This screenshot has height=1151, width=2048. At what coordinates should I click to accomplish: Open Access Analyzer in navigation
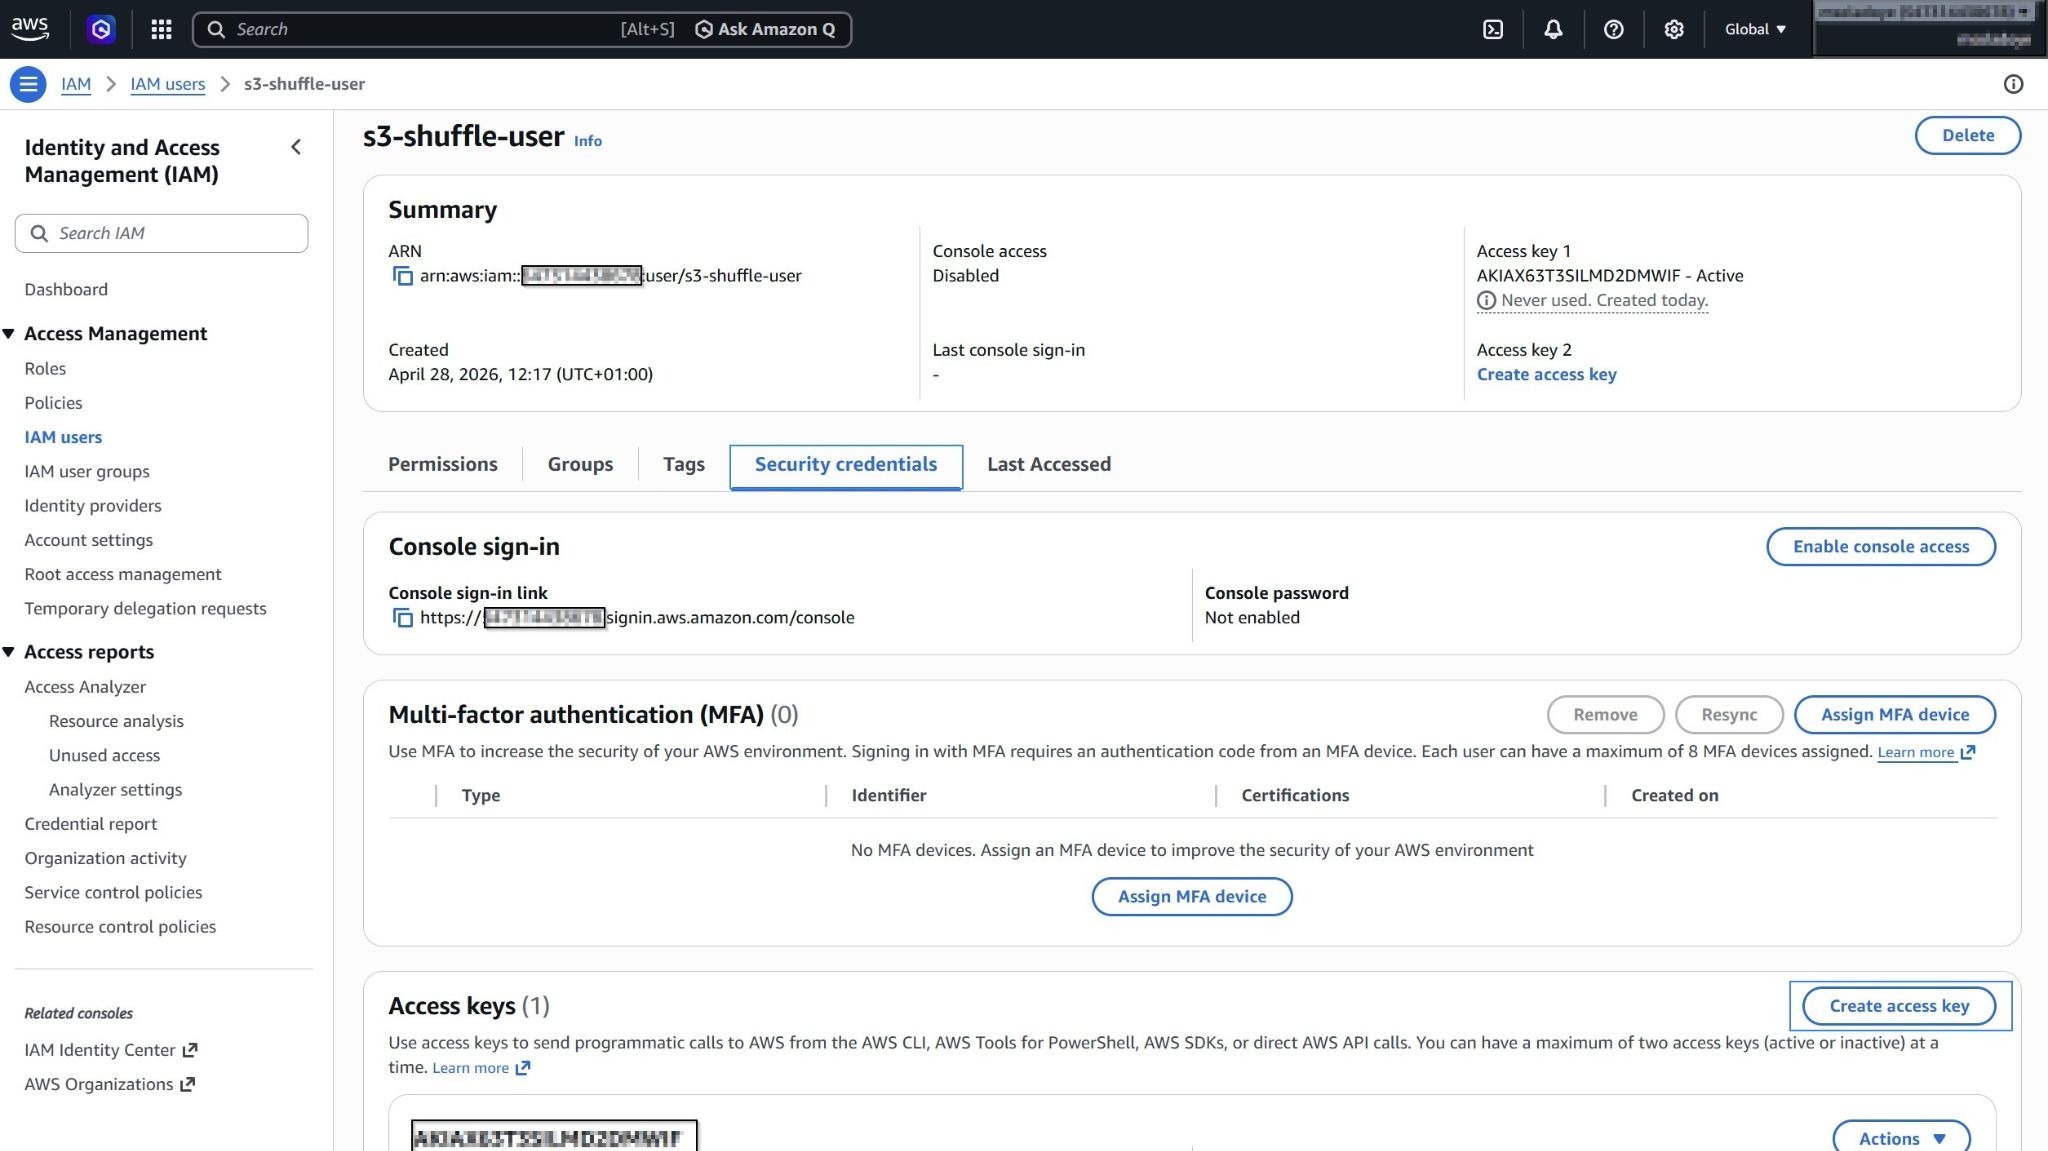[85, 687]
